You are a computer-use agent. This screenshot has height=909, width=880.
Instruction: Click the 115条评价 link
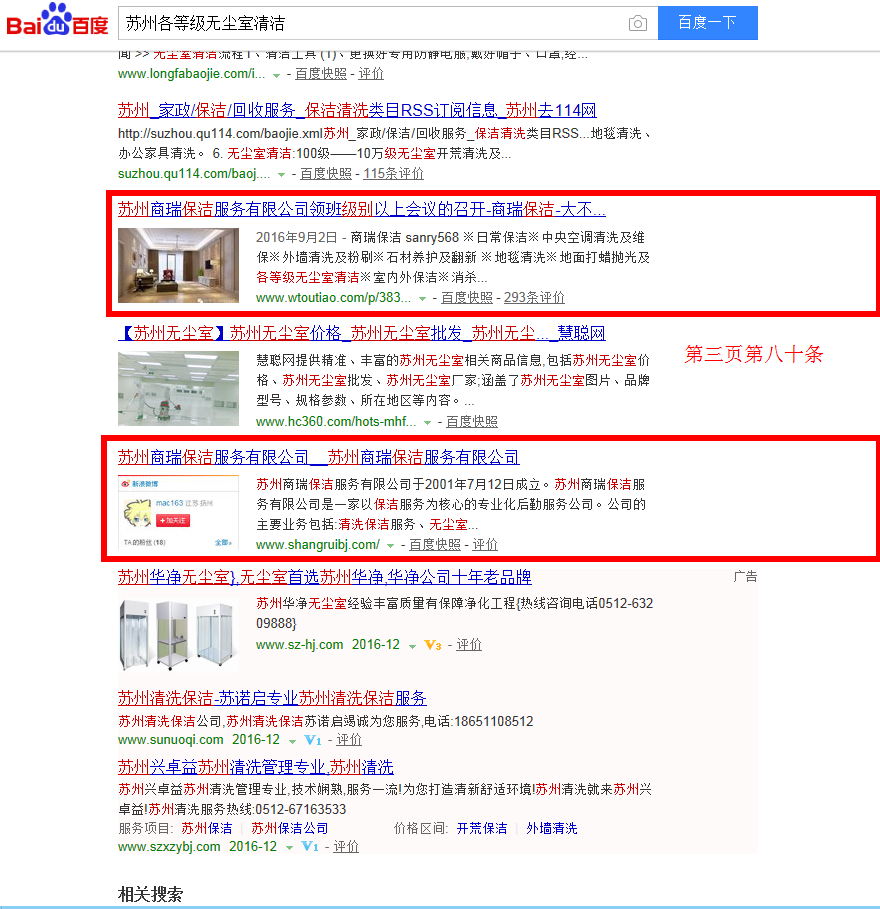(x=394, y=173)
